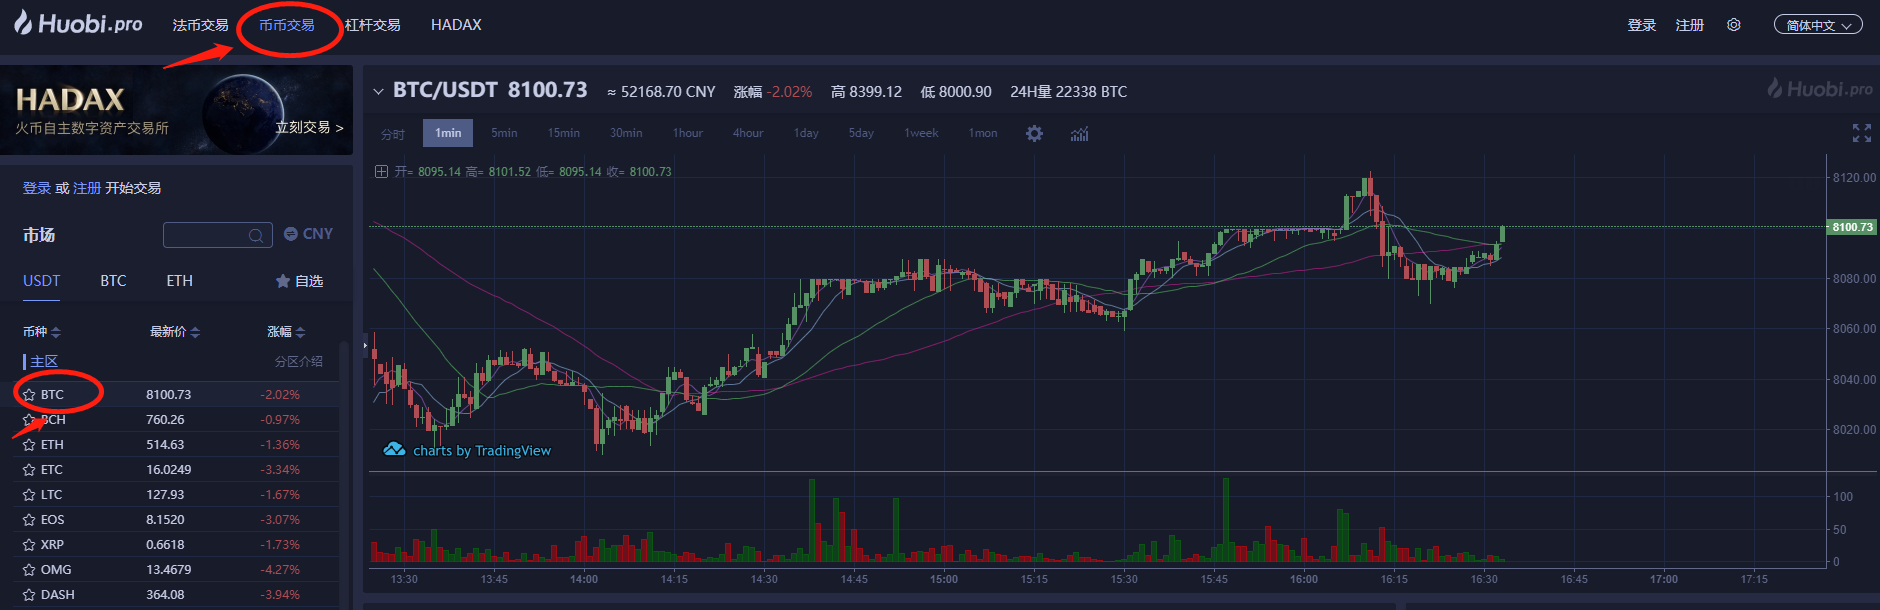Image resolution: width=1880 pixels, height=610 pixels.
Task: Select 1hour chart interval
Action: pyautogui.click(x=688, y=133)
